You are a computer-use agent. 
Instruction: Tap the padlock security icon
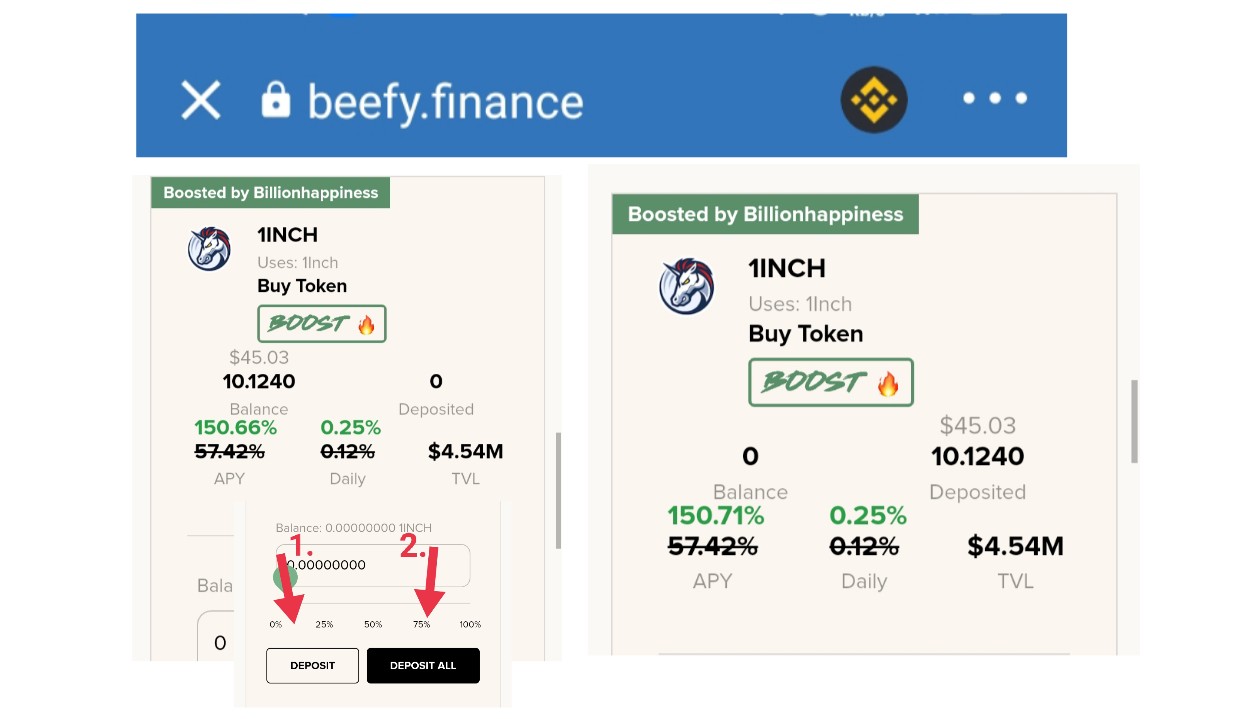276,99
